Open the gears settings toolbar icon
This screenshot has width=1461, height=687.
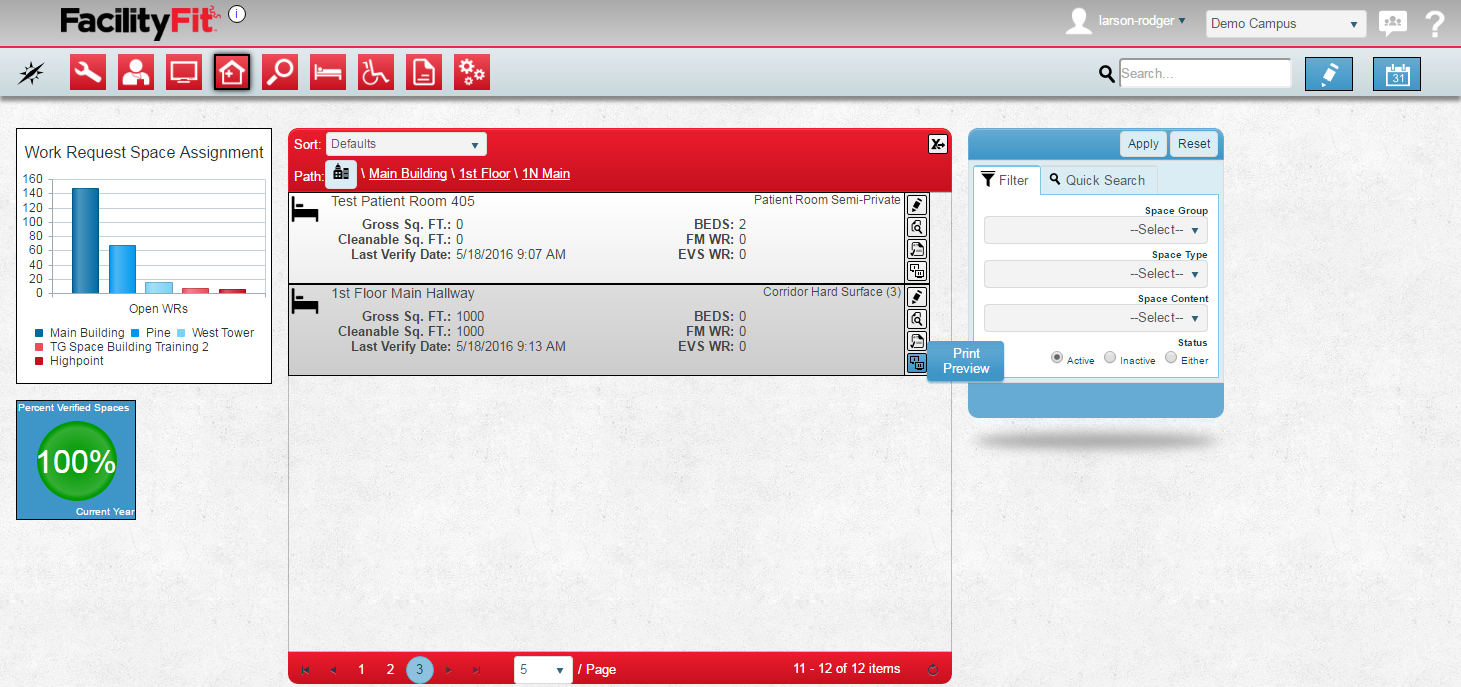pyautogui.click(x=472, y=72)
